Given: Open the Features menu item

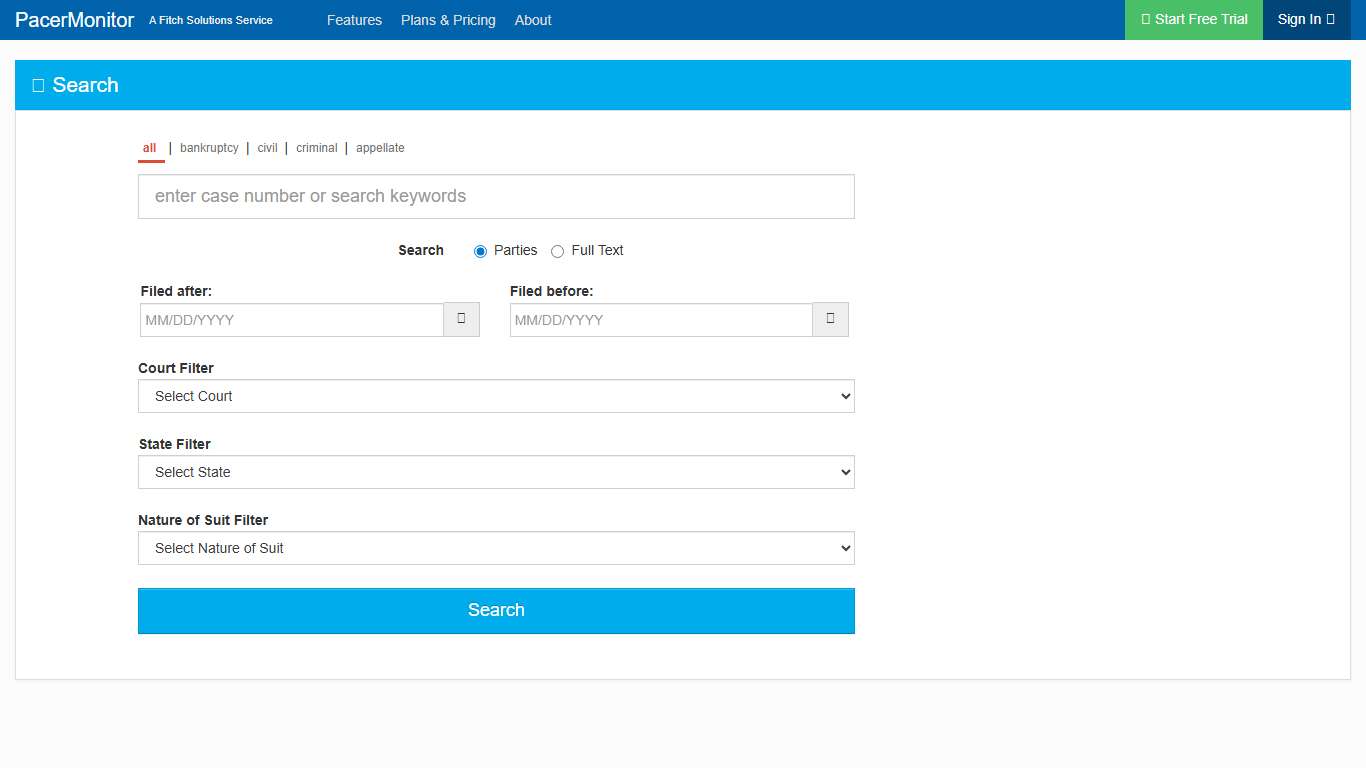Looking at the screenshot, I should 354,20.
